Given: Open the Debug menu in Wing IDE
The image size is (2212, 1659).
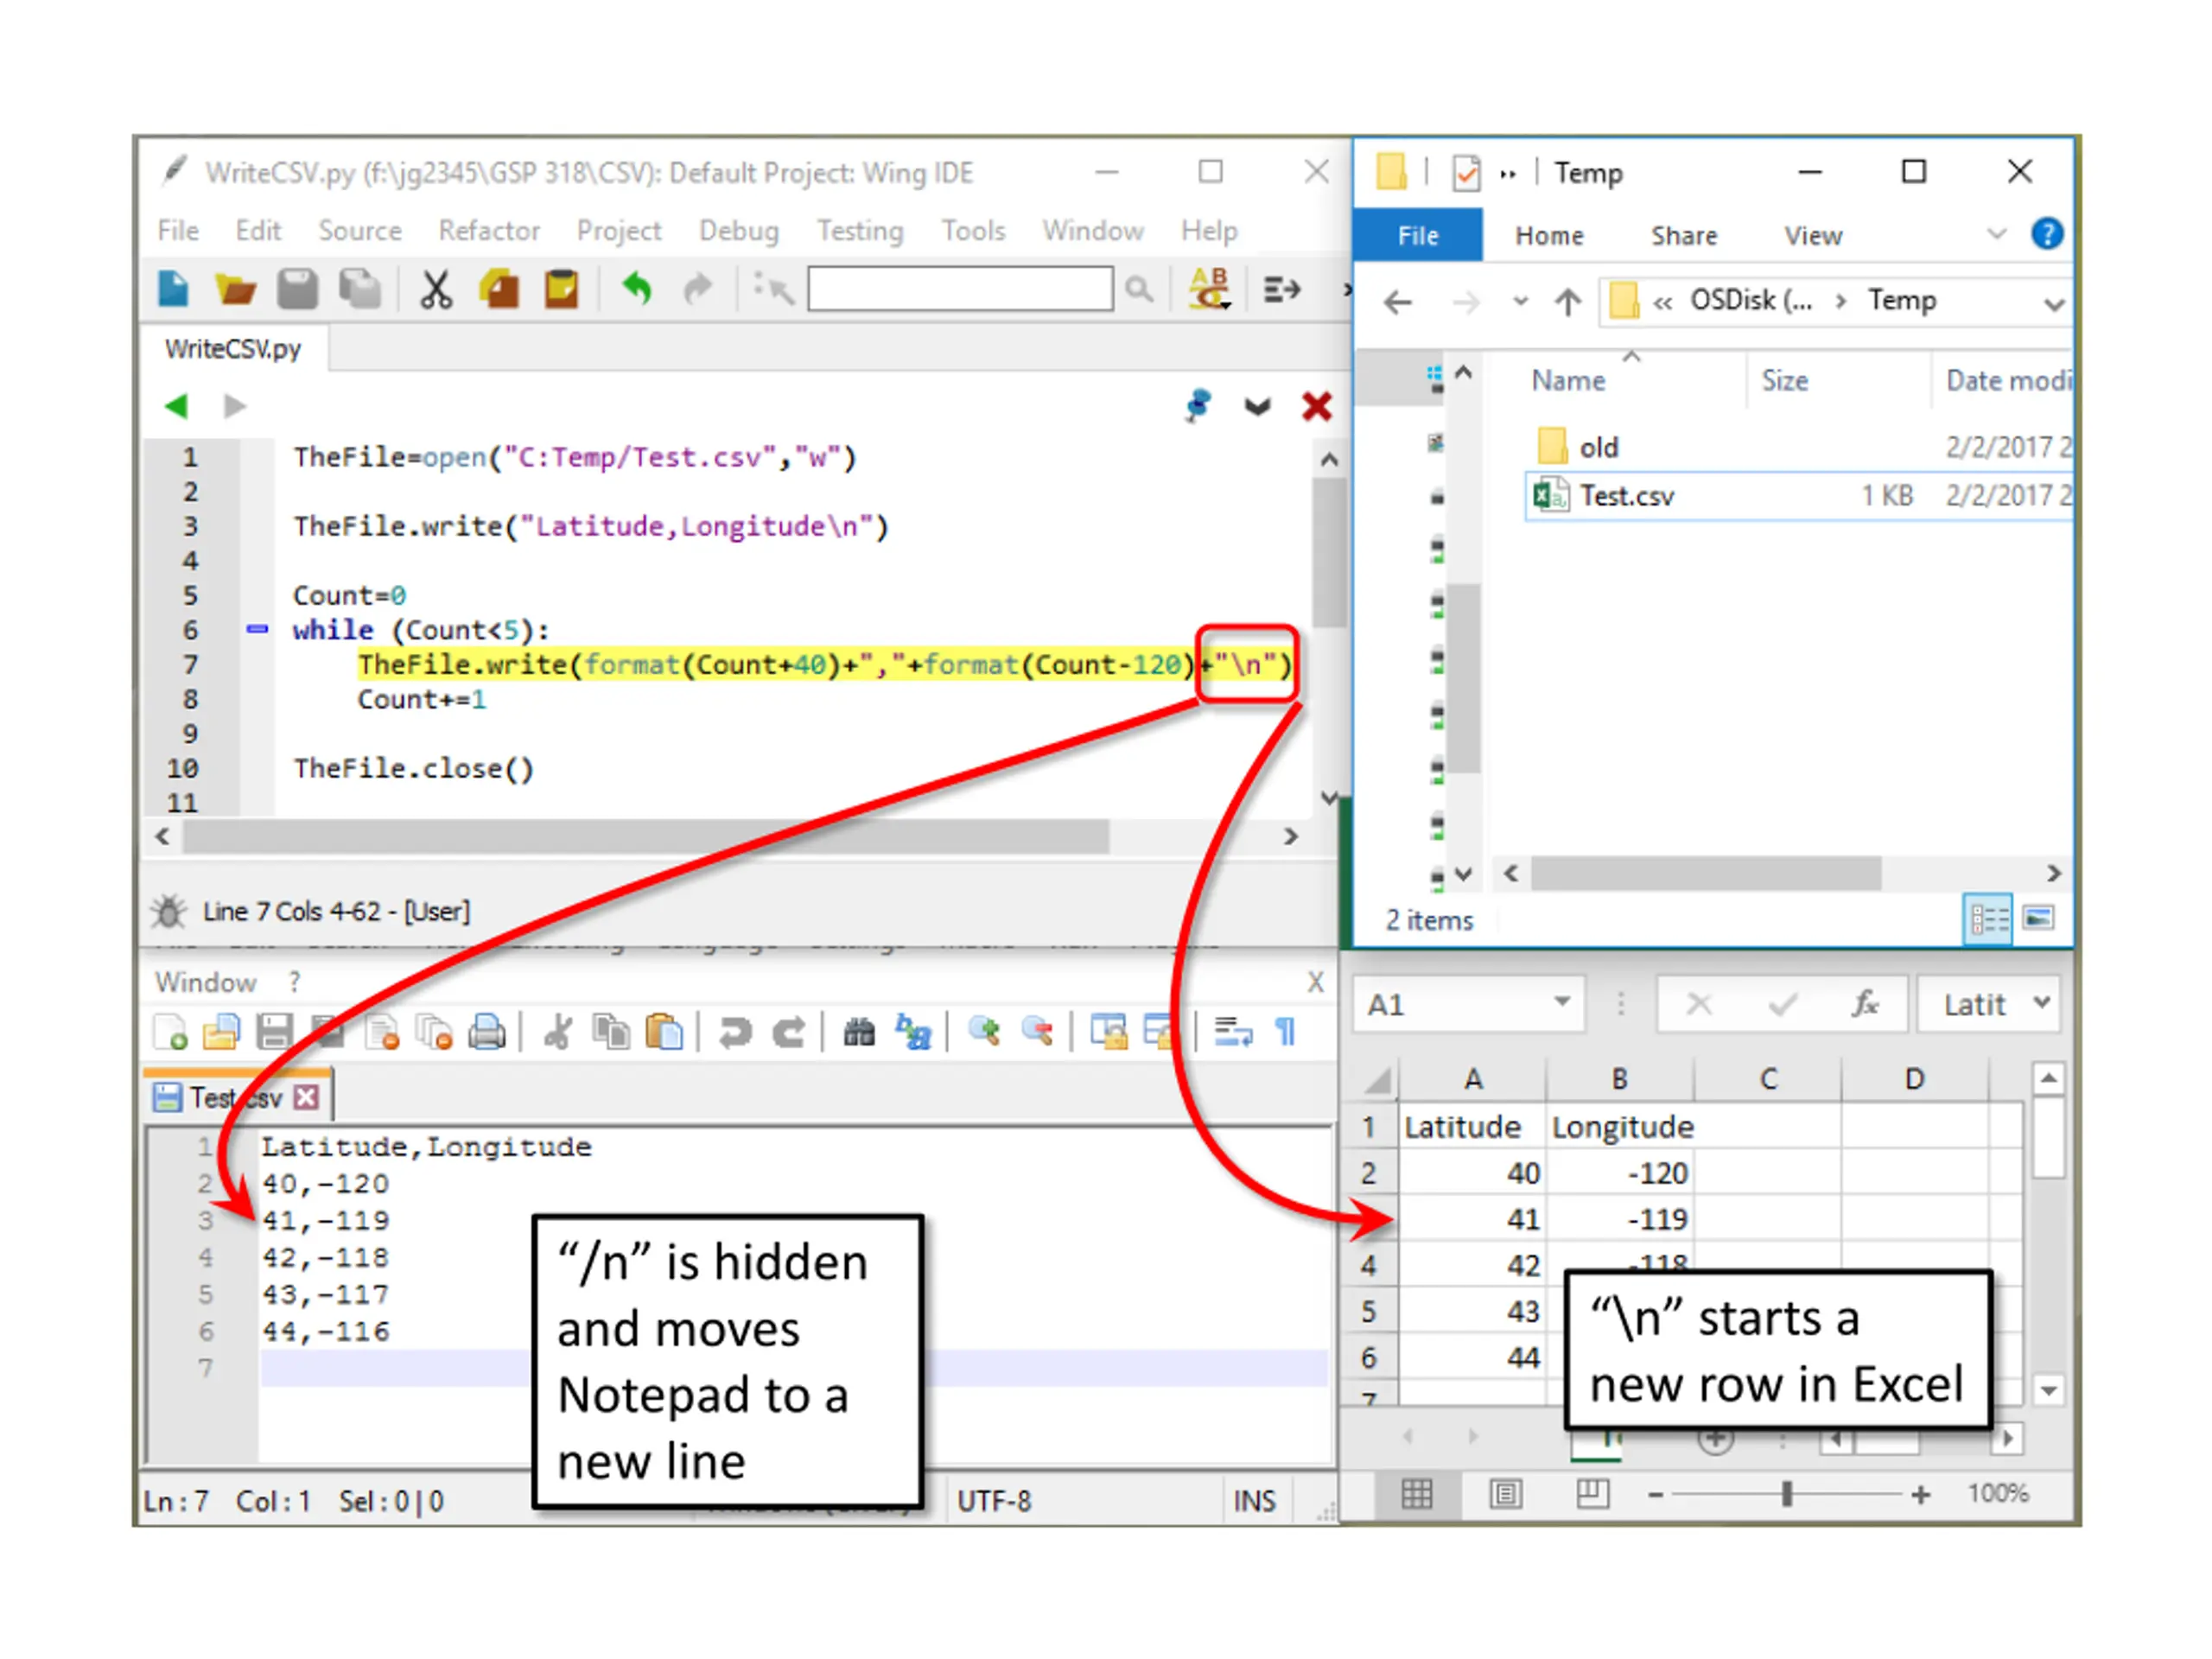Looking at the screenshot, I should pos(739,231).
